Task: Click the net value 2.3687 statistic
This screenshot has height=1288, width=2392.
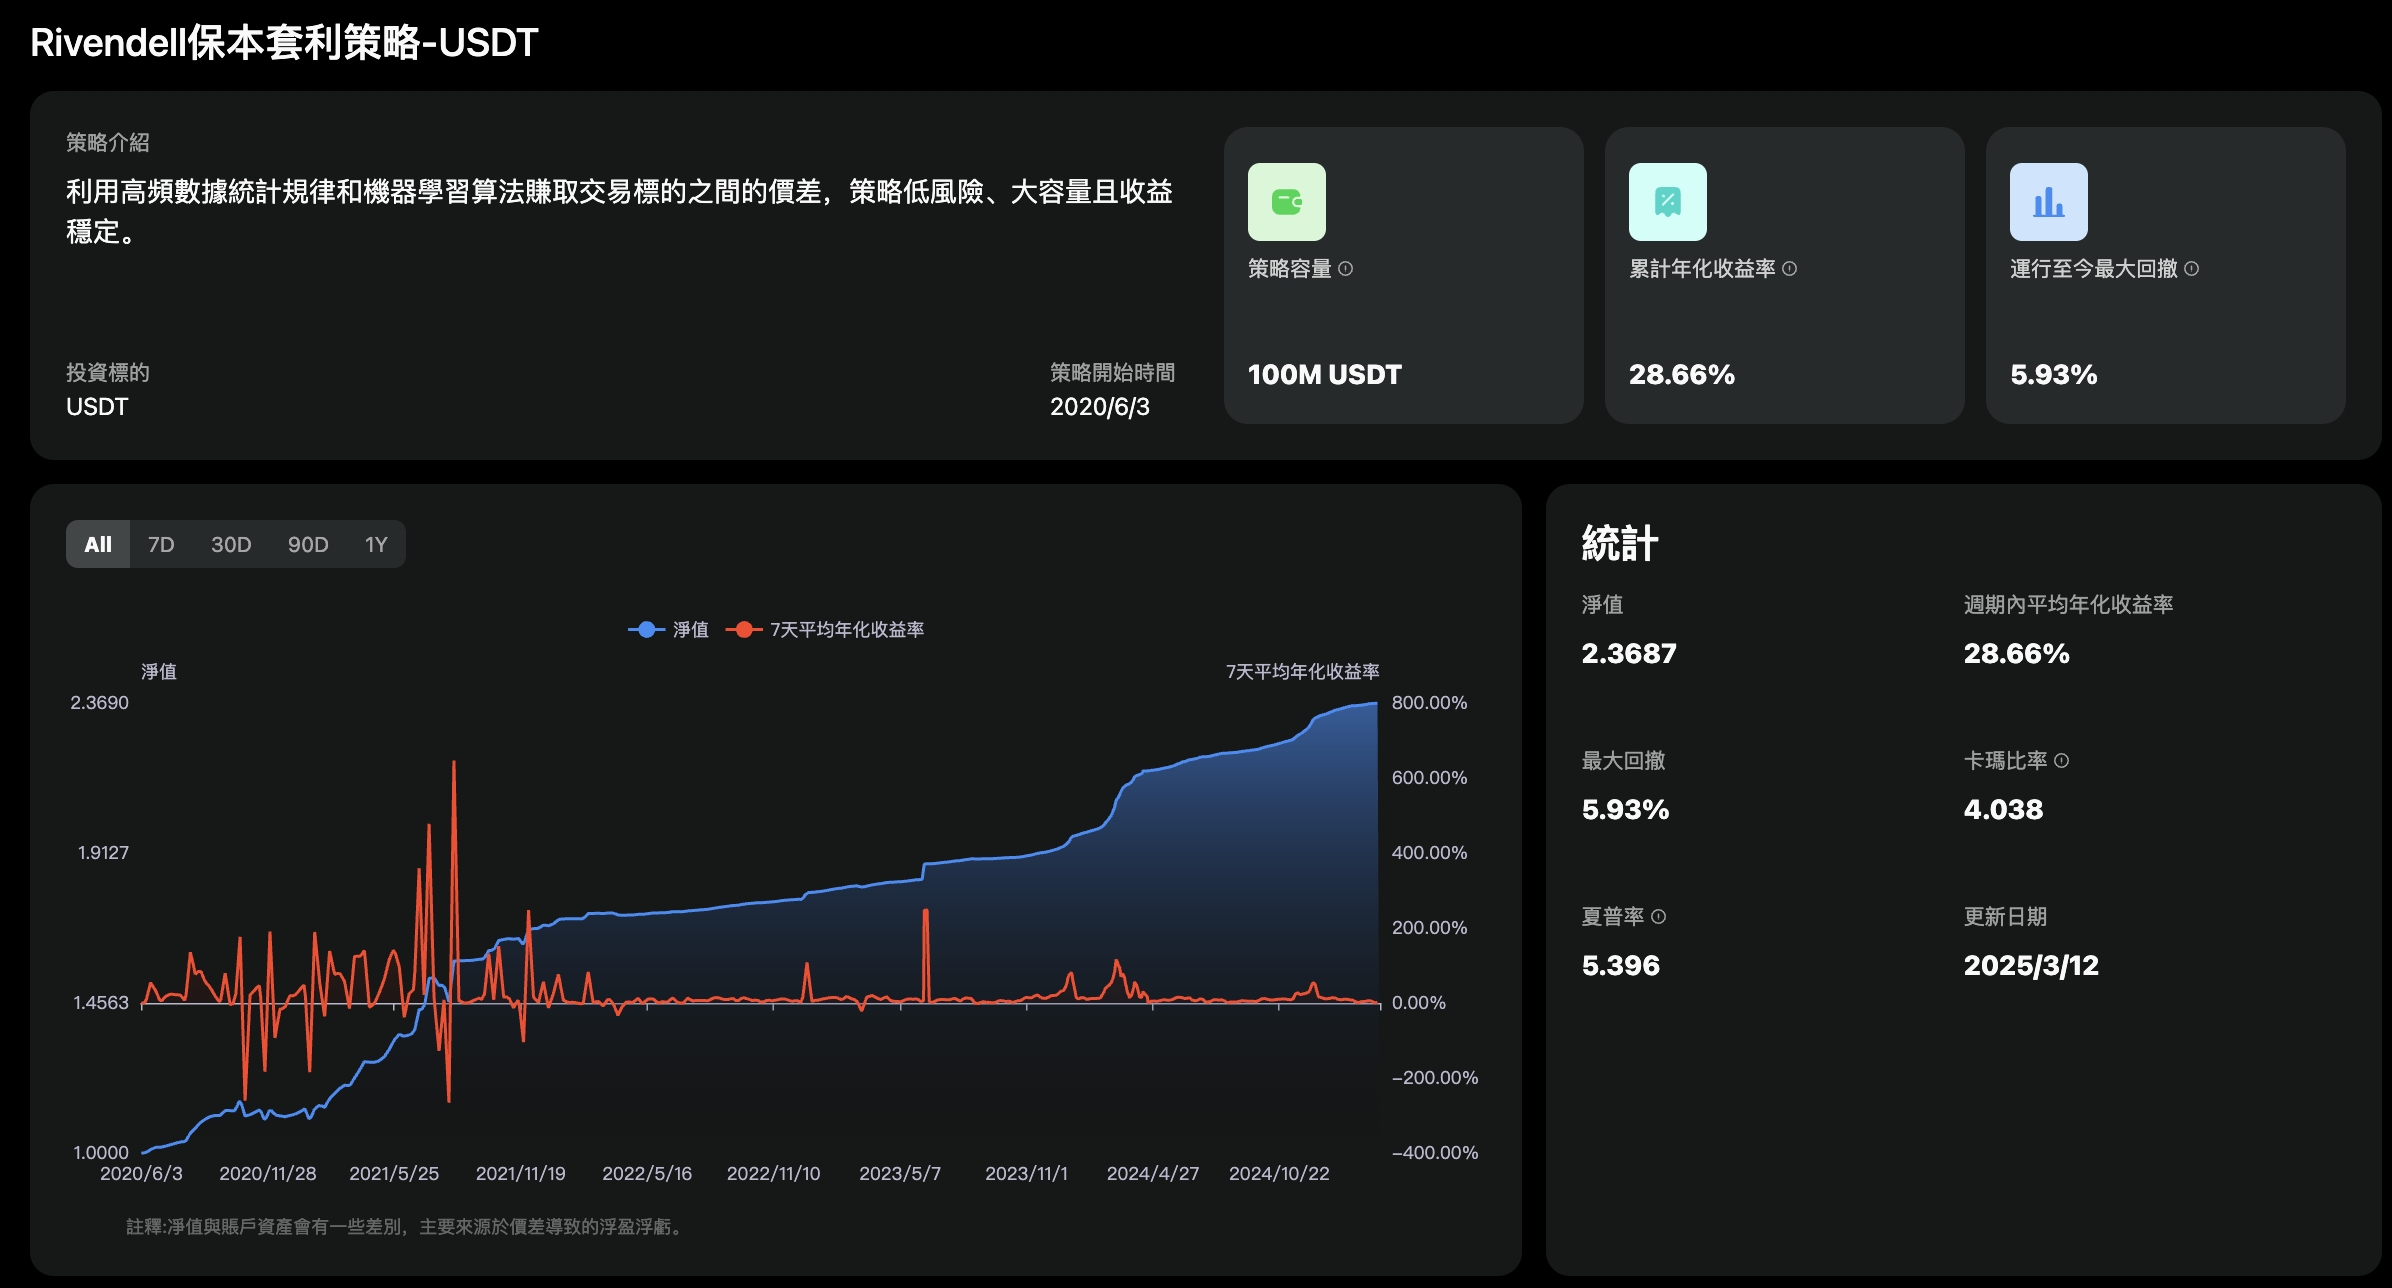Action: click(x=1628, y=654)
